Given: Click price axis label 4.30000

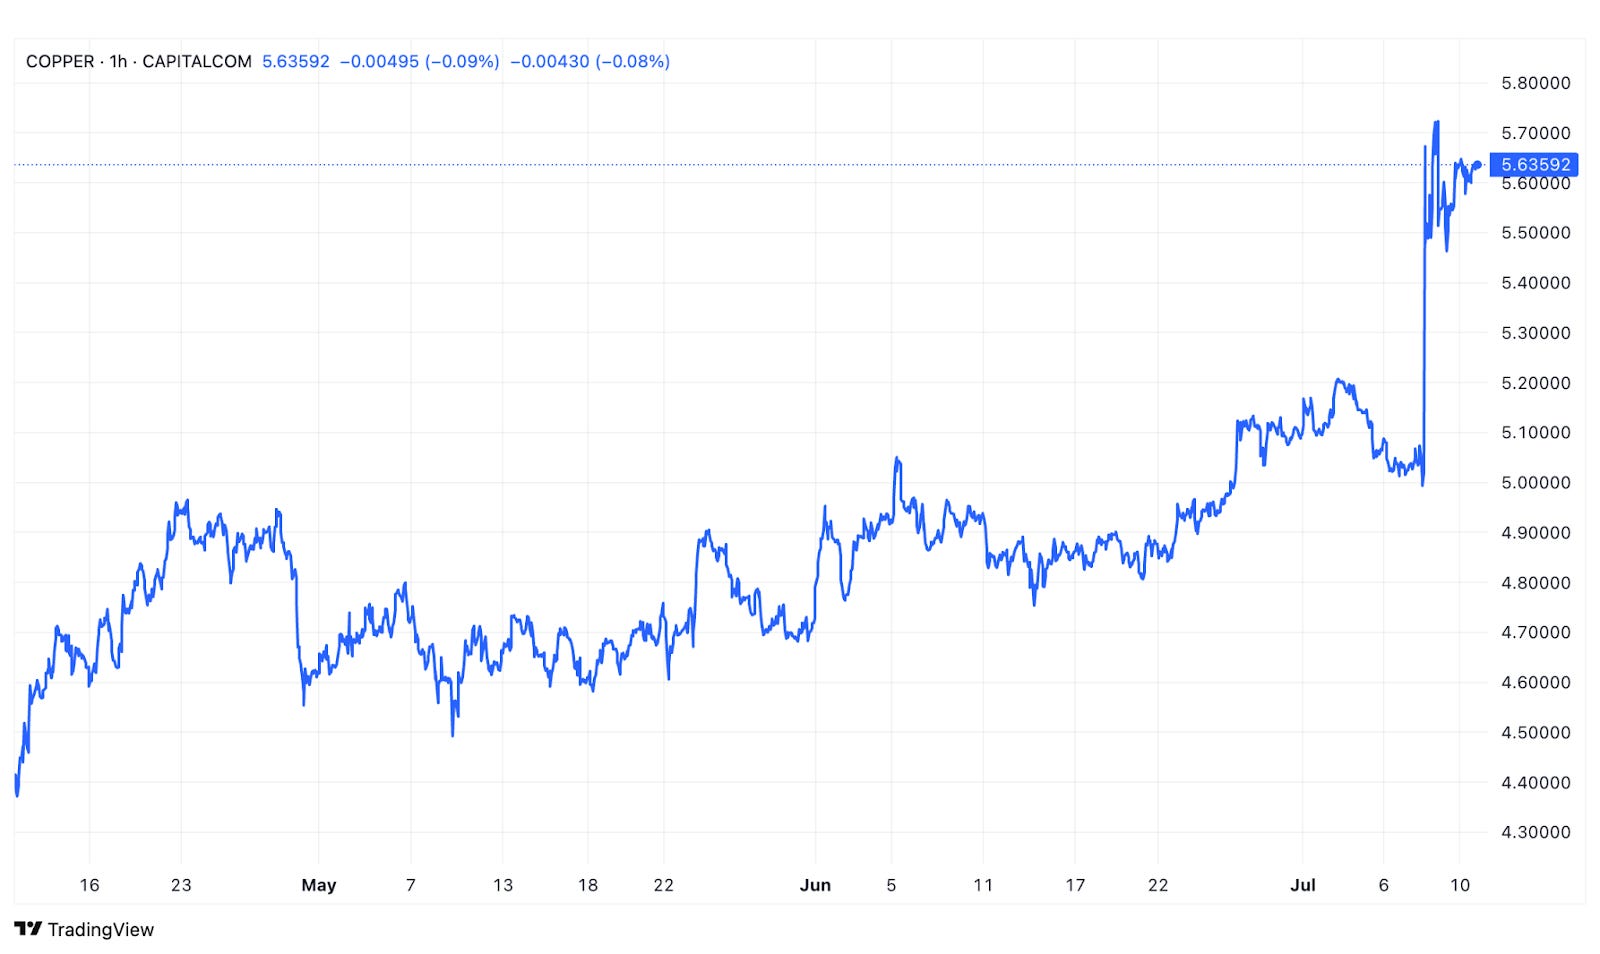Looking at the screenshot, I should [1536, 832].
